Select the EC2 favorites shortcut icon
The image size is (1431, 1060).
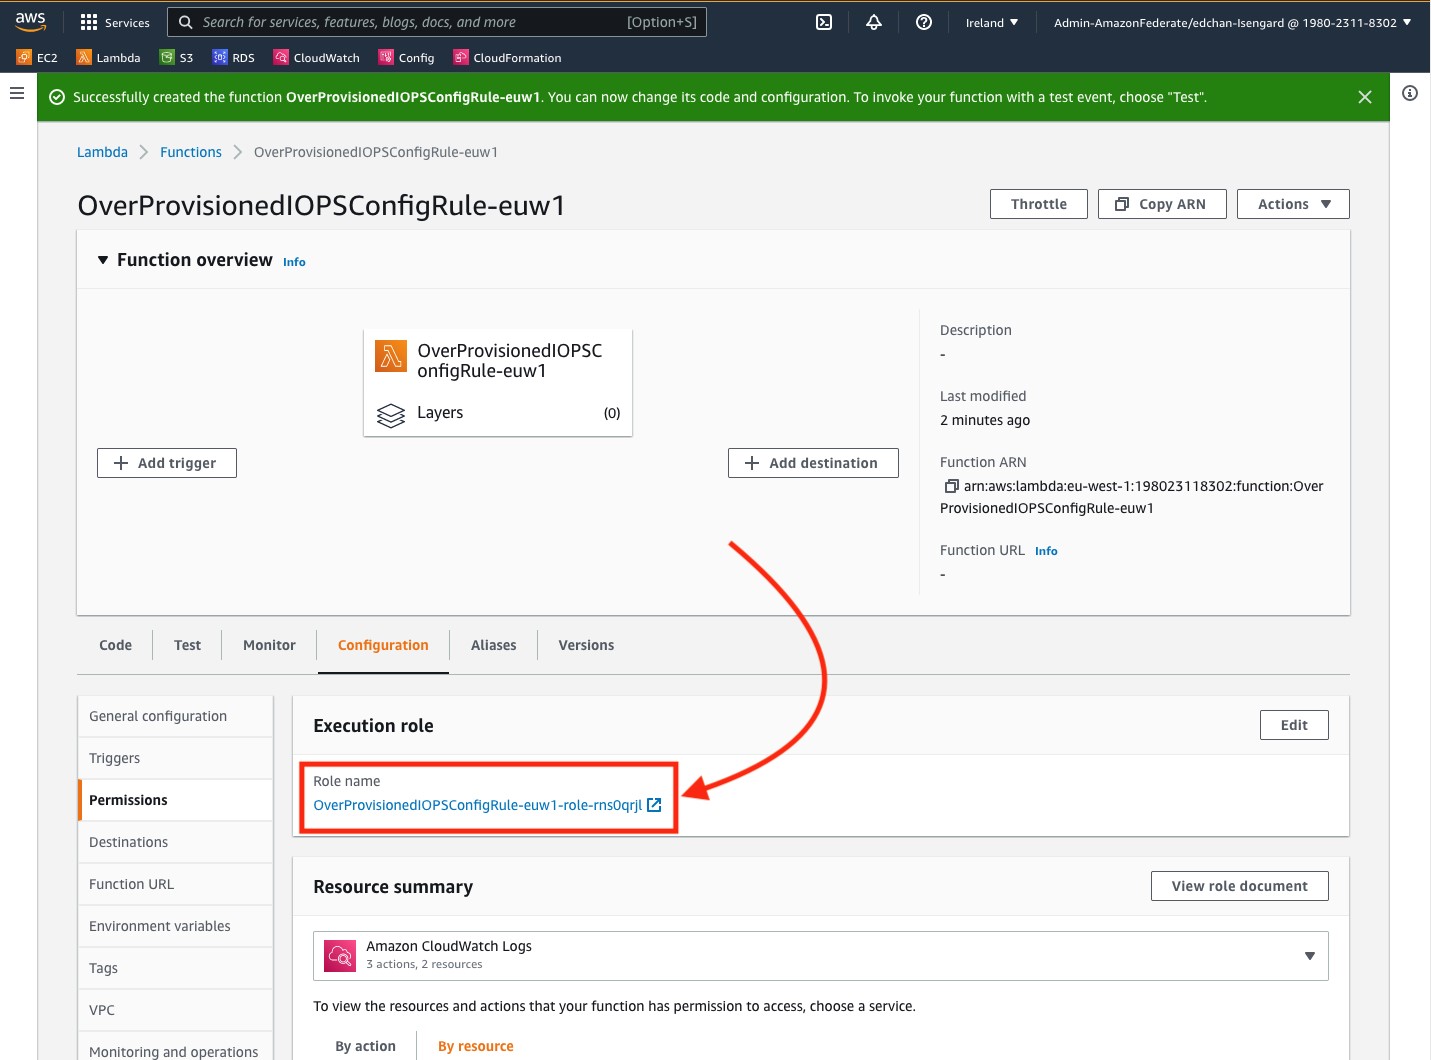pos(21,57)
